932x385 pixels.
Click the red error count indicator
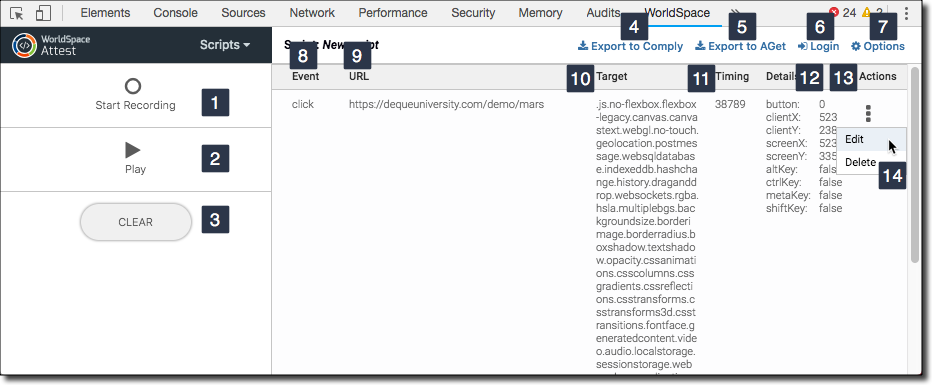[x=842, y=12]
